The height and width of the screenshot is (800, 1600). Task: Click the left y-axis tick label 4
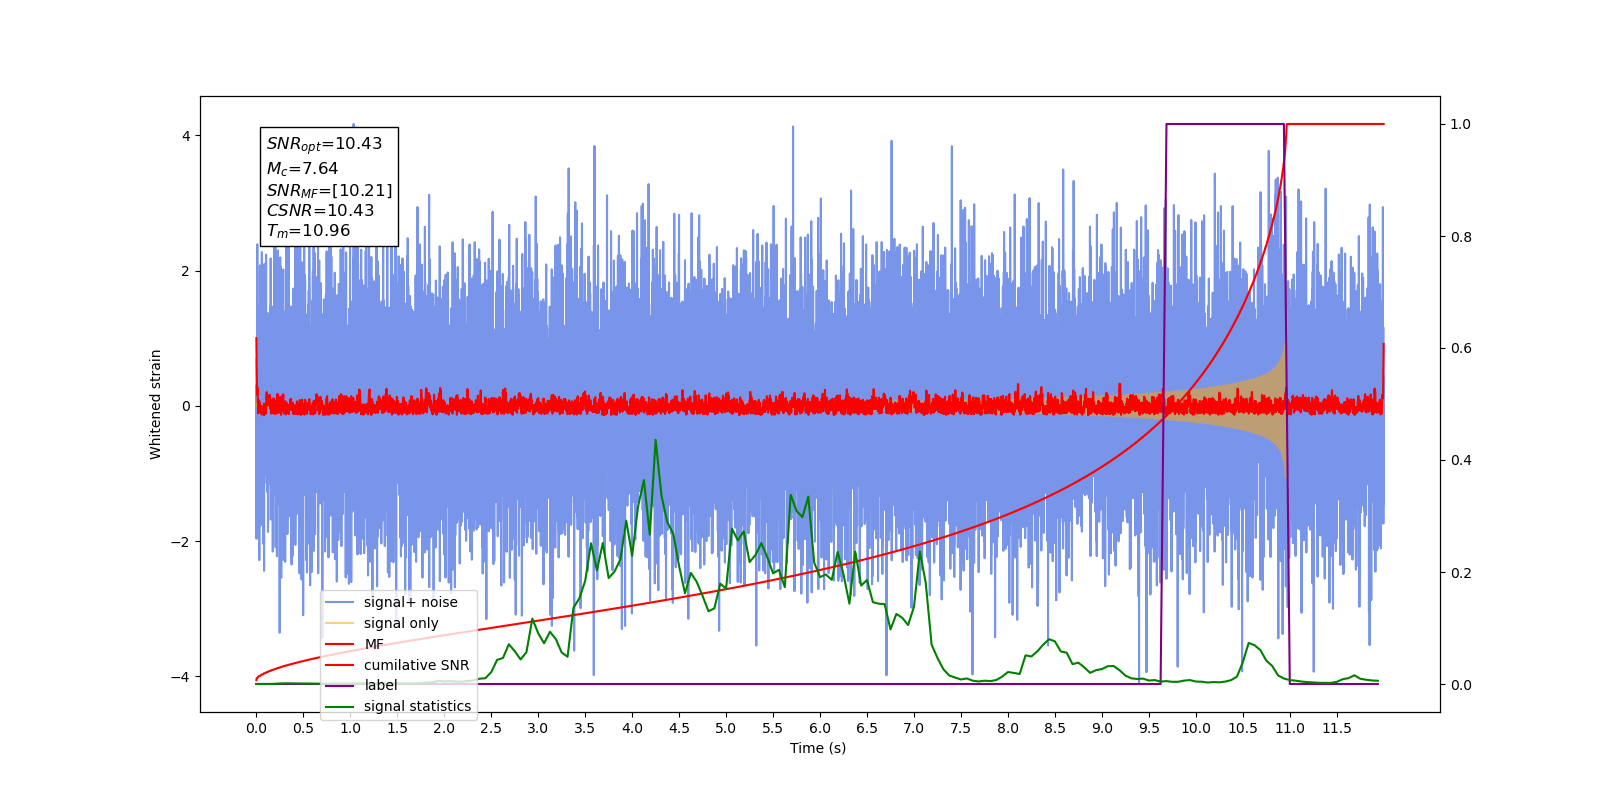[186, 136]
